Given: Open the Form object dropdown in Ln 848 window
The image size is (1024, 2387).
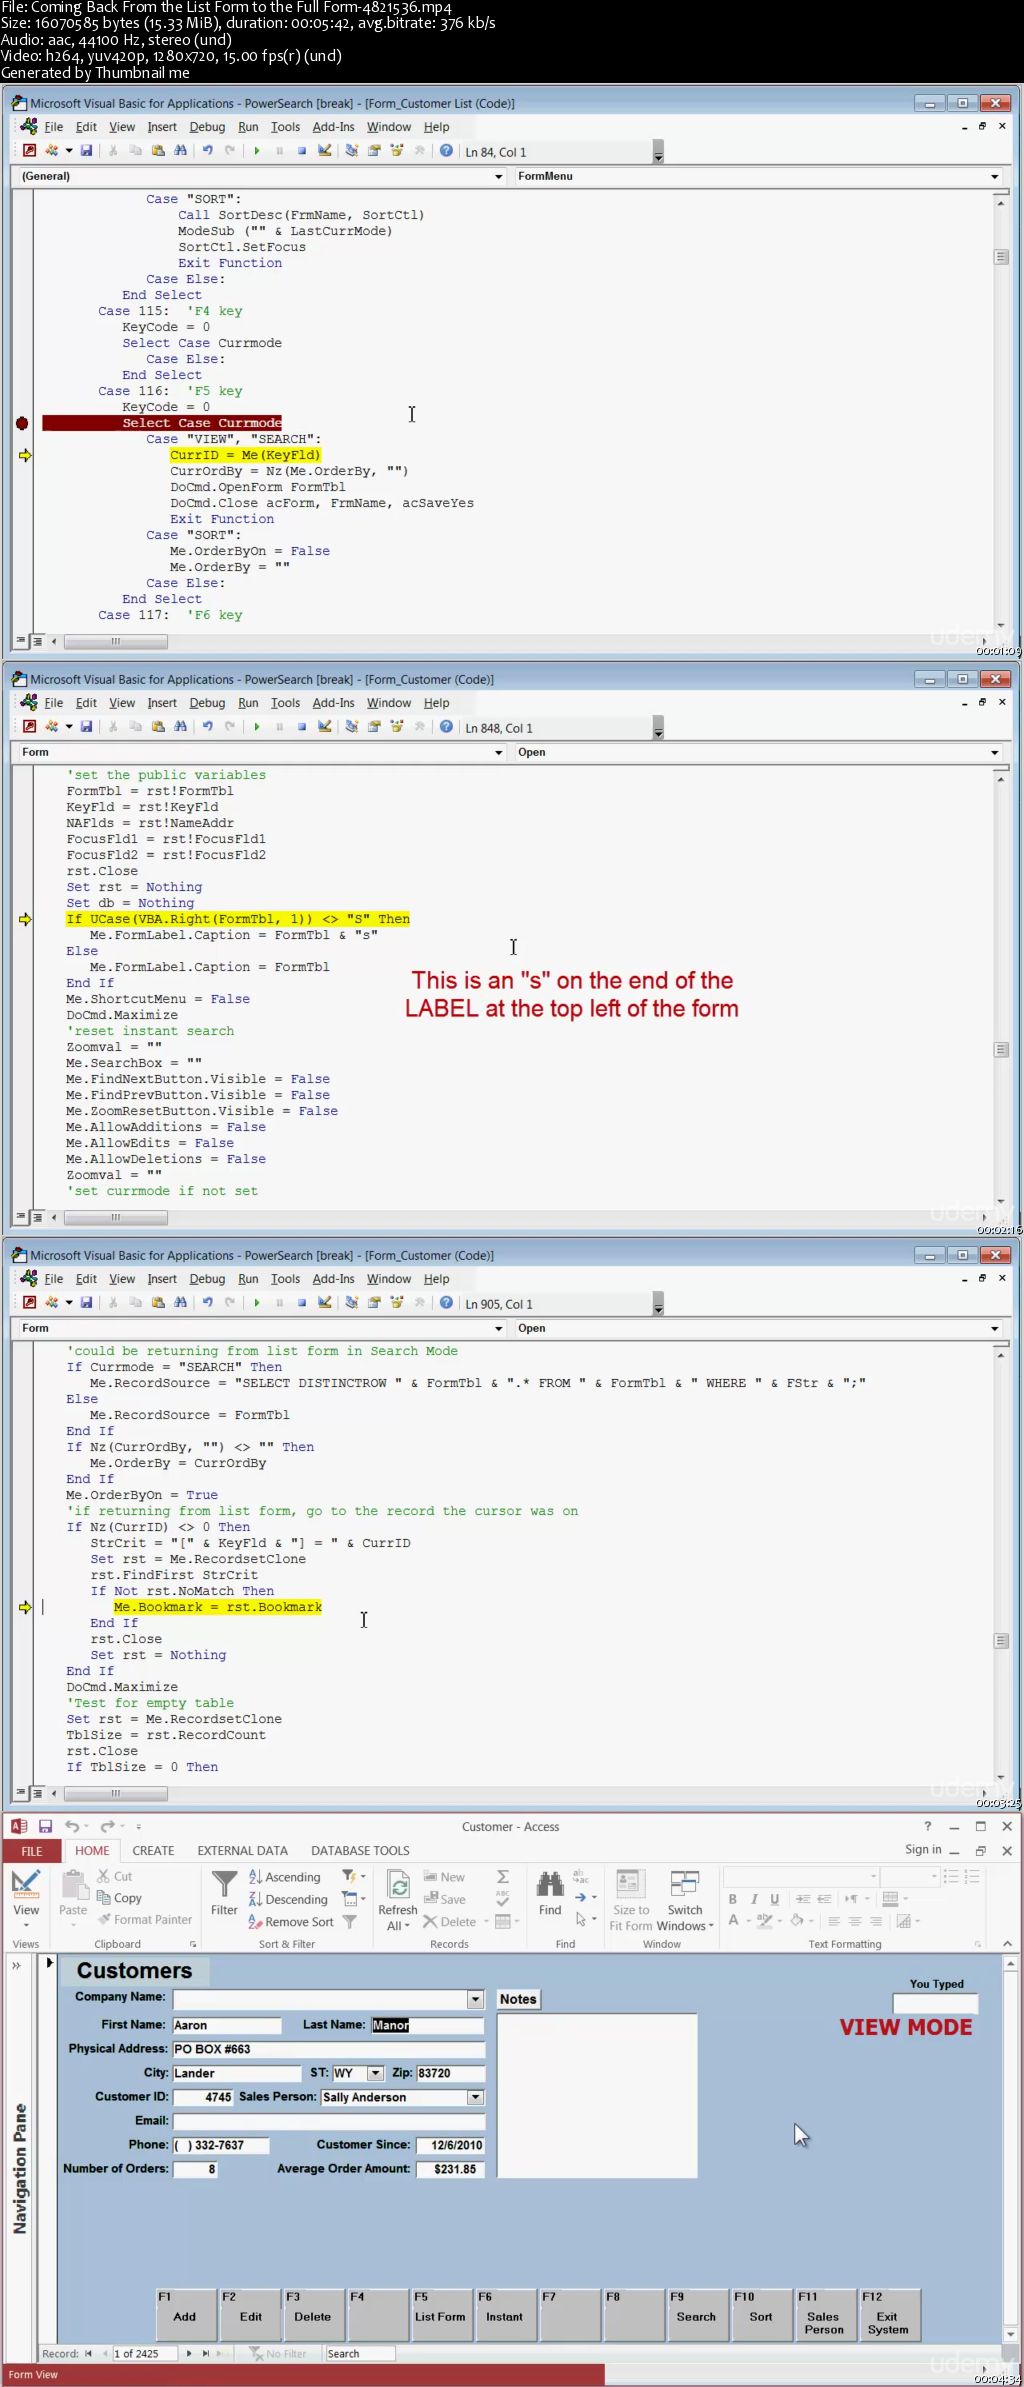Looking at the screenshot, I should coord(499,752).
